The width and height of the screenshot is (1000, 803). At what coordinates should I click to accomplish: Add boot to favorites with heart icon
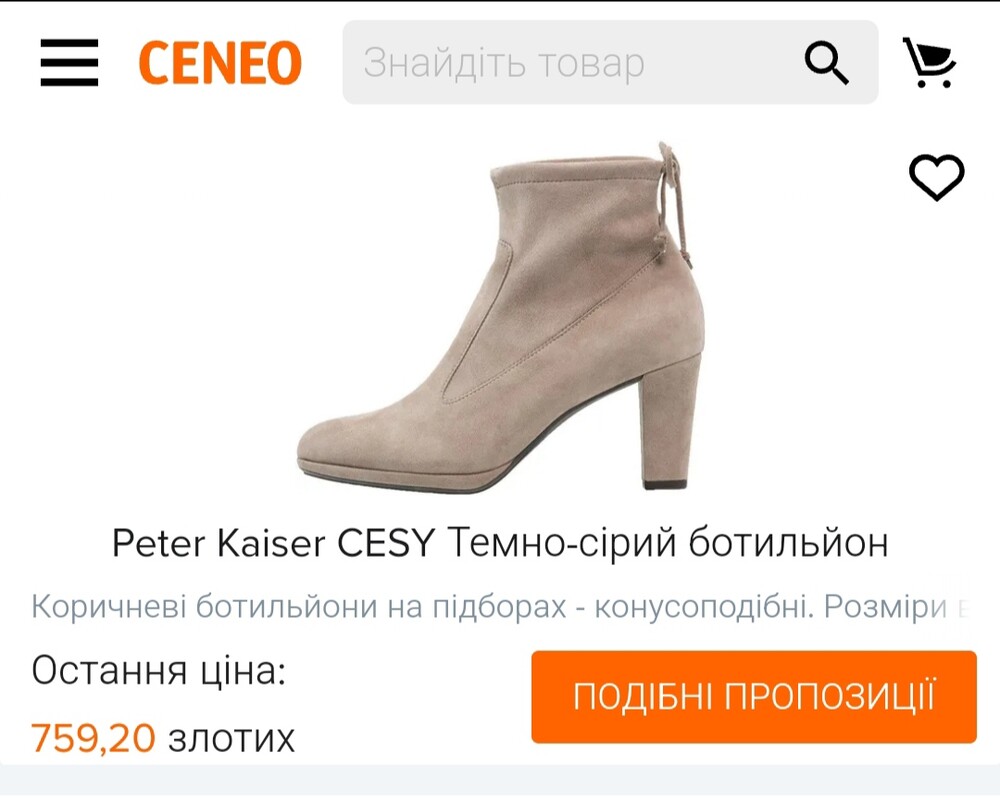936,177
